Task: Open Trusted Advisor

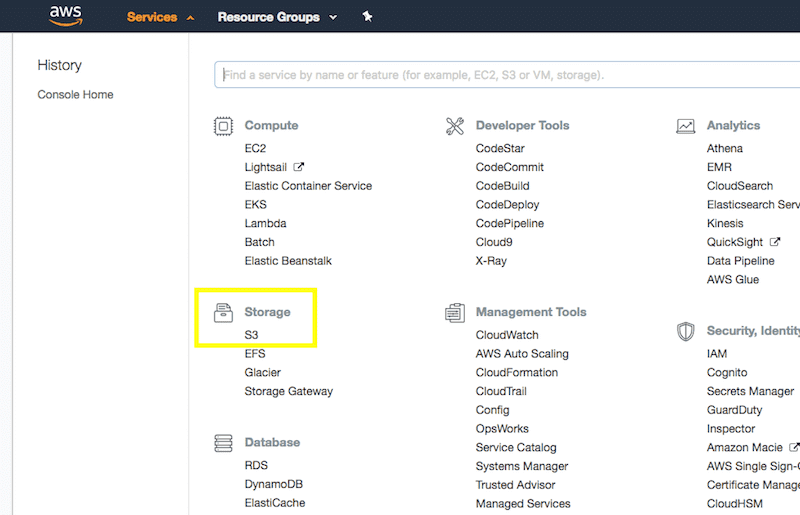Action: 515,485
